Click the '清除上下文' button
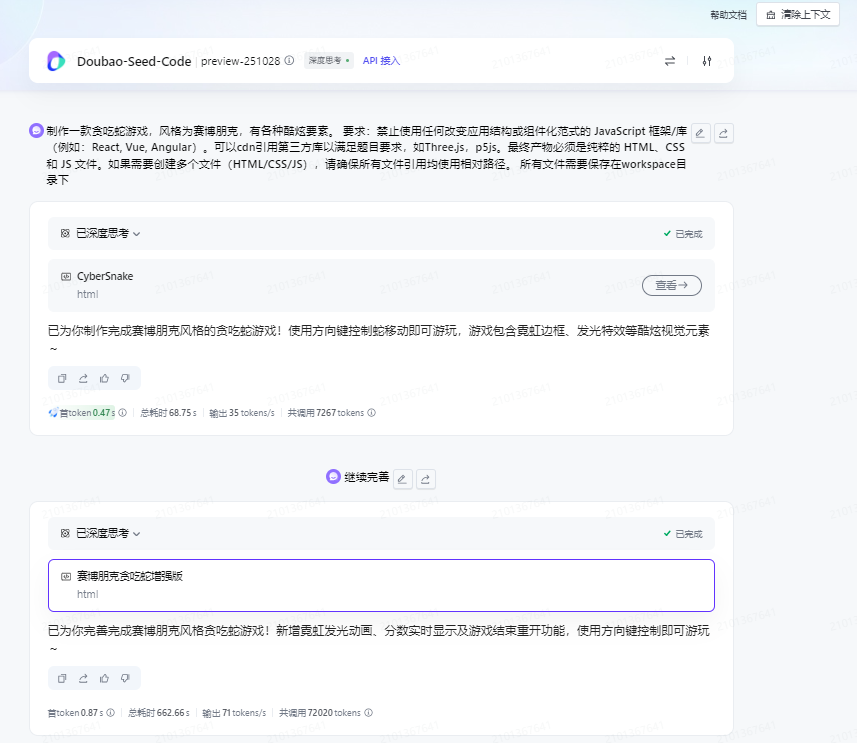The image size is (857, 743). pos(797,15)
